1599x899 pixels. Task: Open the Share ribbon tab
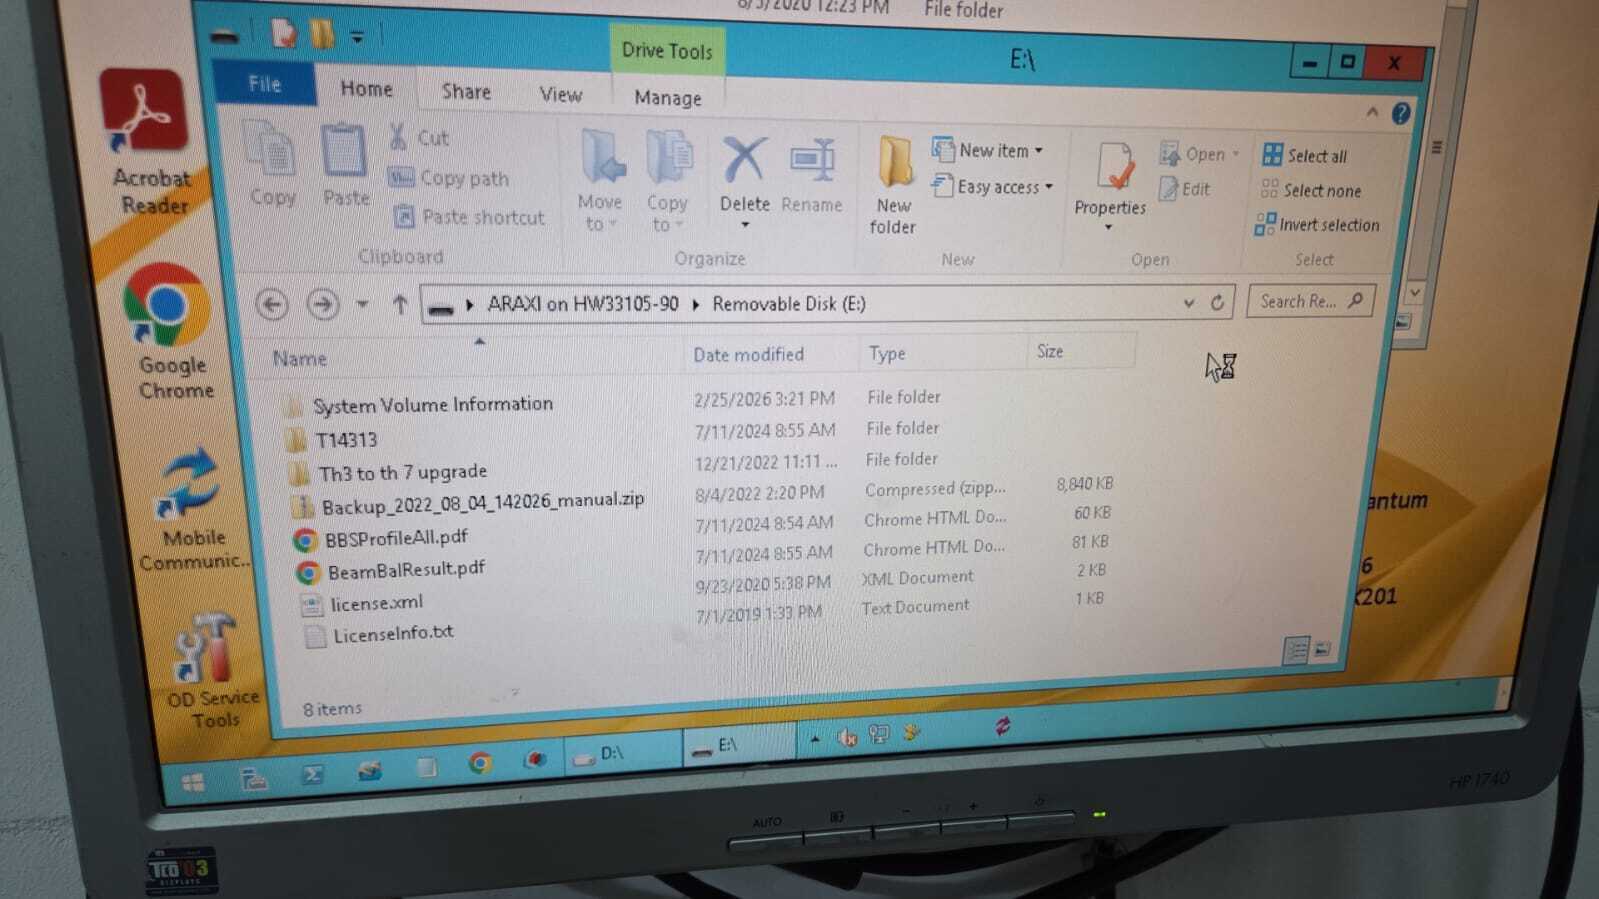(x=466, y=91)
